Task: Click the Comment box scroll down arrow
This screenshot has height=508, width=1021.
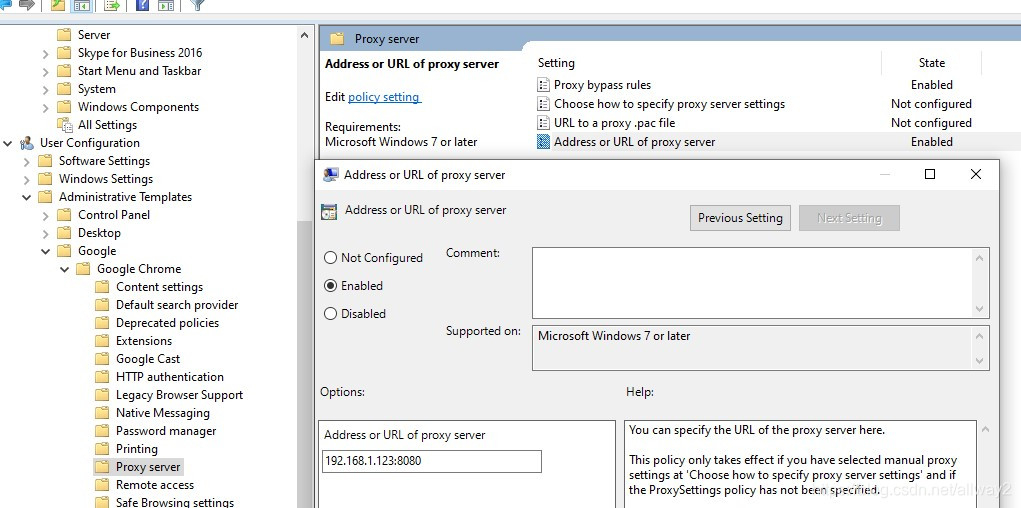Action: pyautogui.click(x=980, y=309)
